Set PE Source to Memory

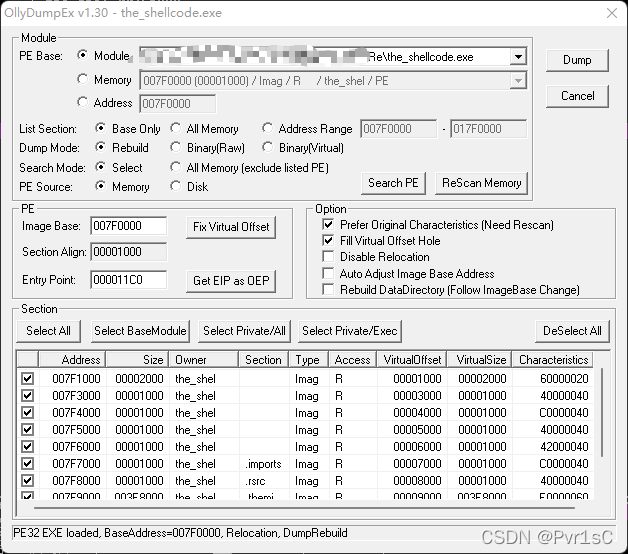(x=101, y=186)
